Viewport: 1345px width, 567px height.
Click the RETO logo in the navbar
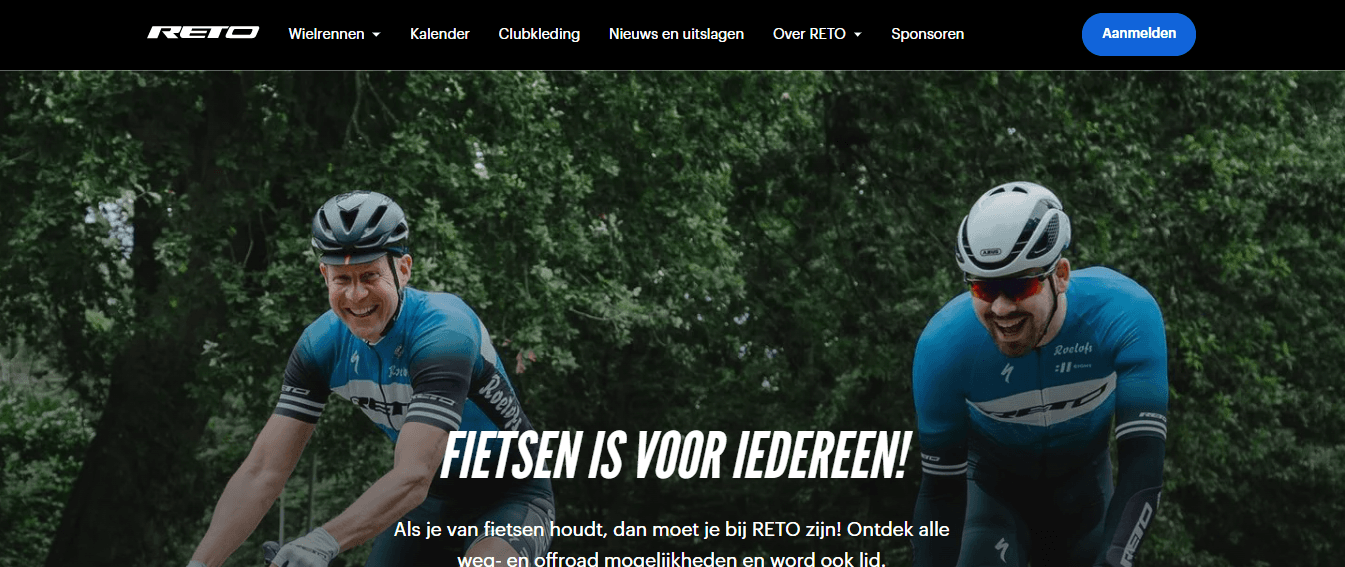point(203,33)
